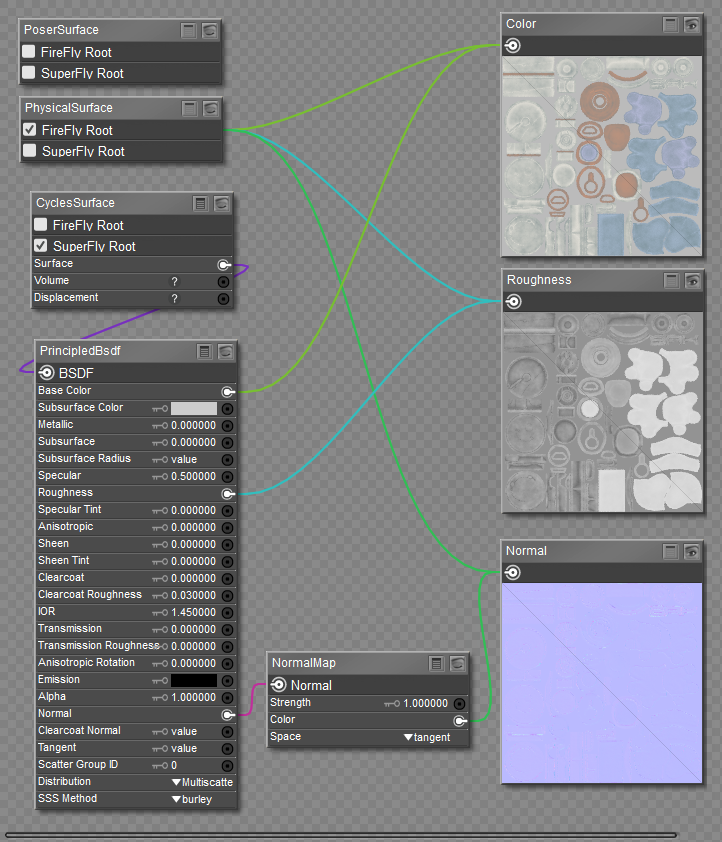Screen dimensions: 722x842
Task: Toggle eye preview on Normal image node
Action: pyautogui.click(x=691, y=551)
